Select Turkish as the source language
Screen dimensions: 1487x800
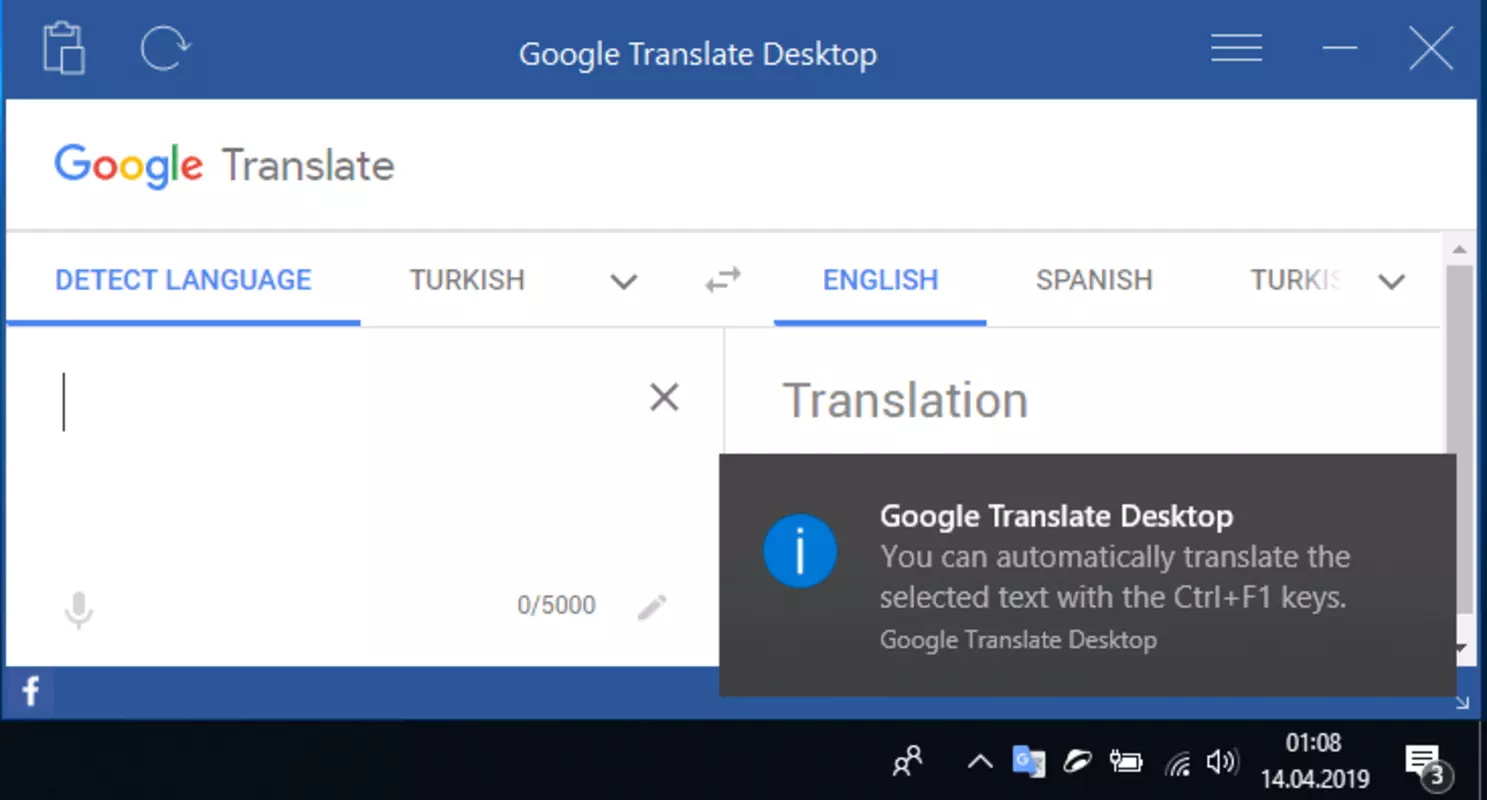point(467,280)
